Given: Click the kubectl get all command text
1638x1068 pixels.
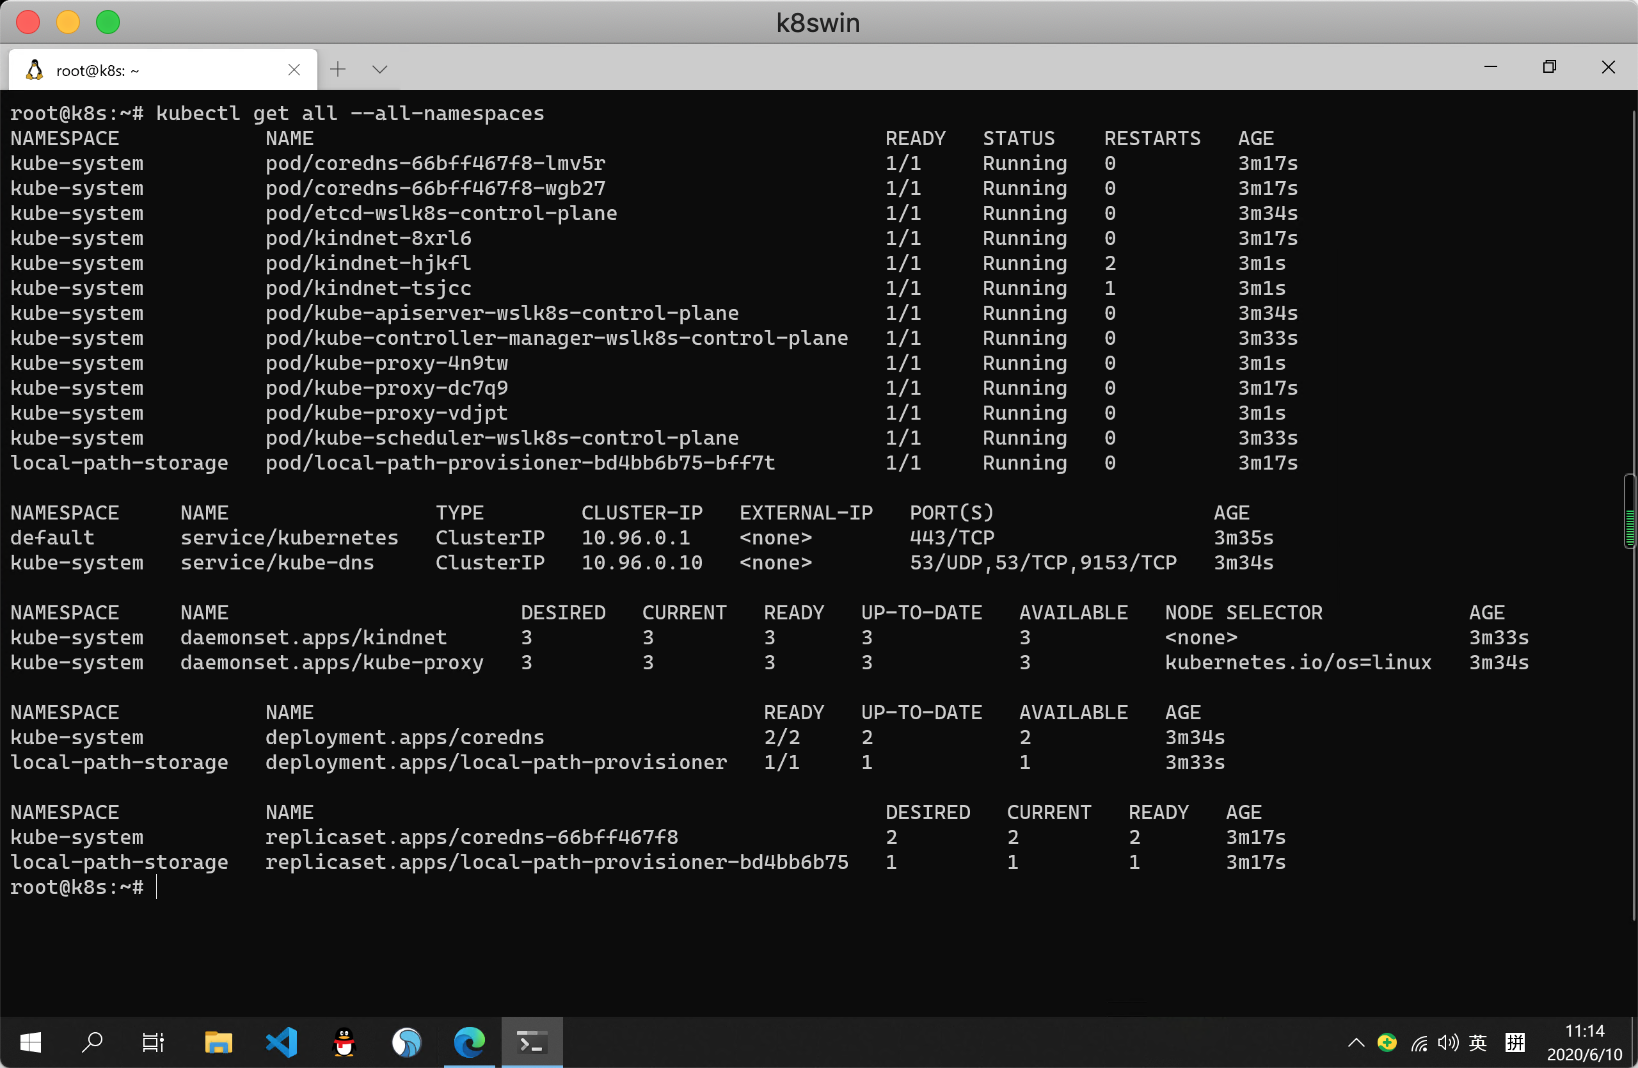Looking at the screenshot, I should (350, 113).
